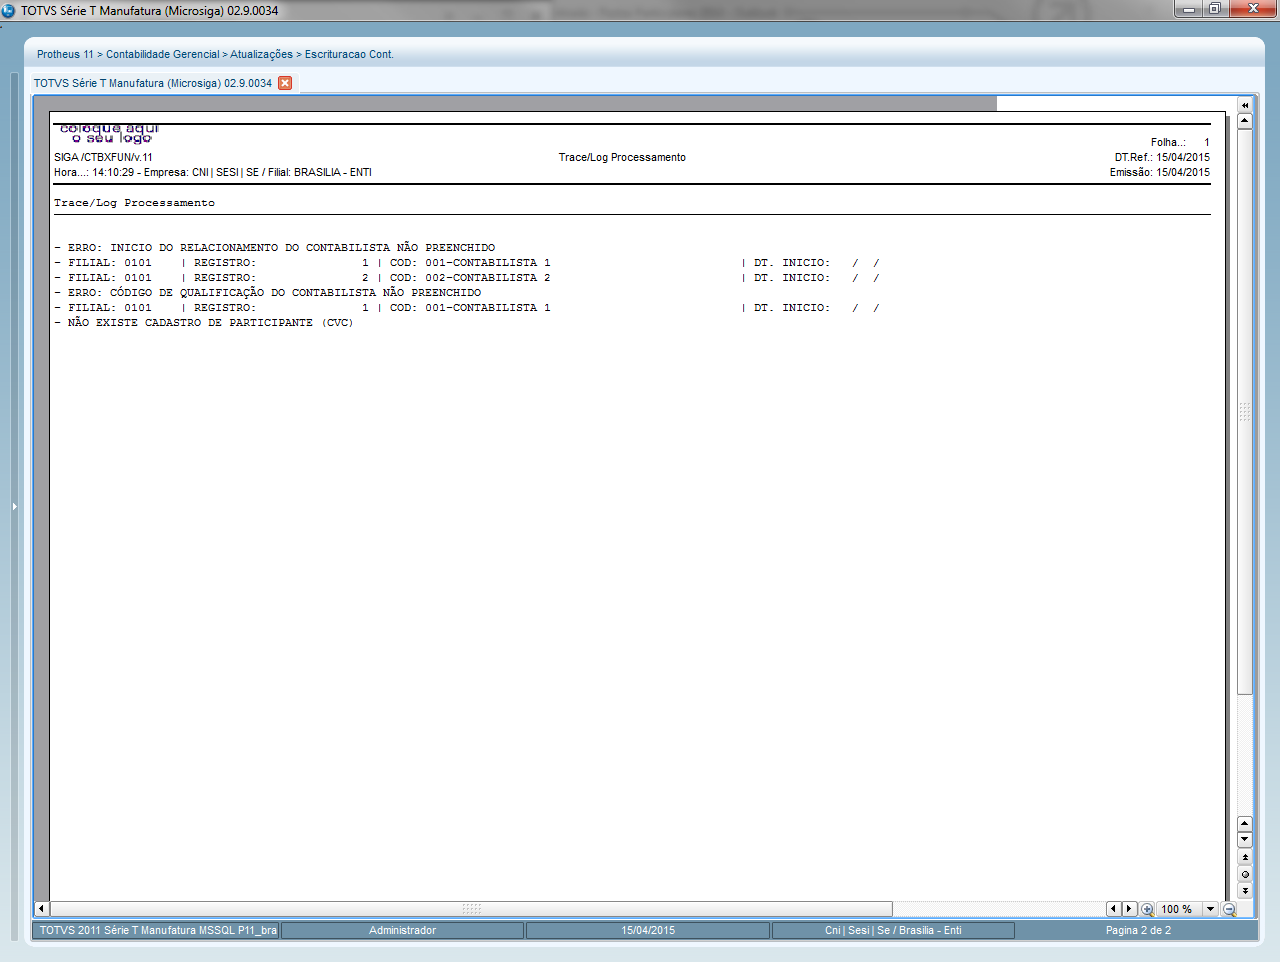Click the left arrow starting the horizontal scrollbar
The height and width of the screenshot is (962, 1280).
[42, 909]
